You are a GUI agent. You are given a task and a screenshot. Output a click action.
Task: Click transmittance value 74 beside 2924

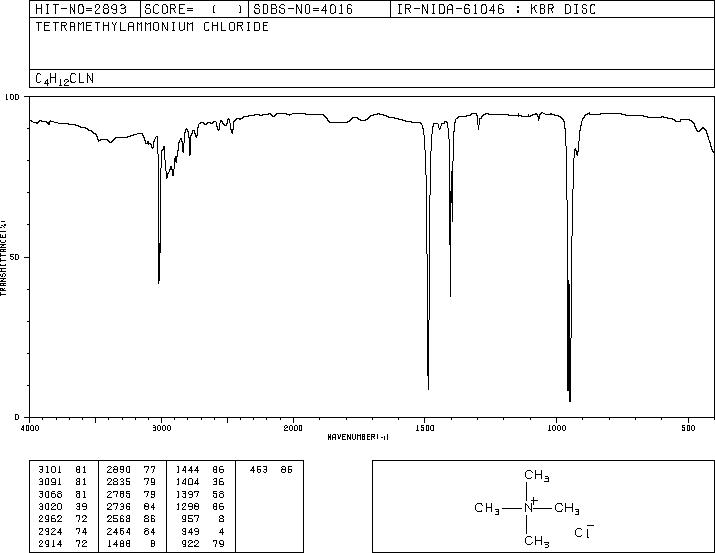[81, 532]
